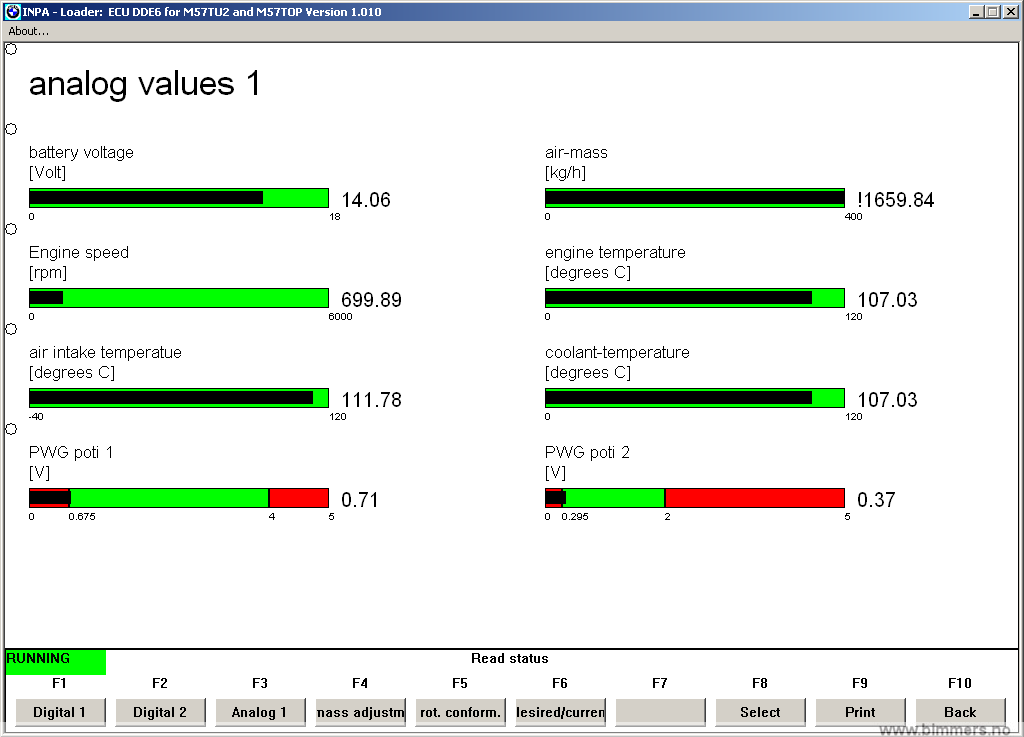Click the rot. conform. button

[460, 712]
